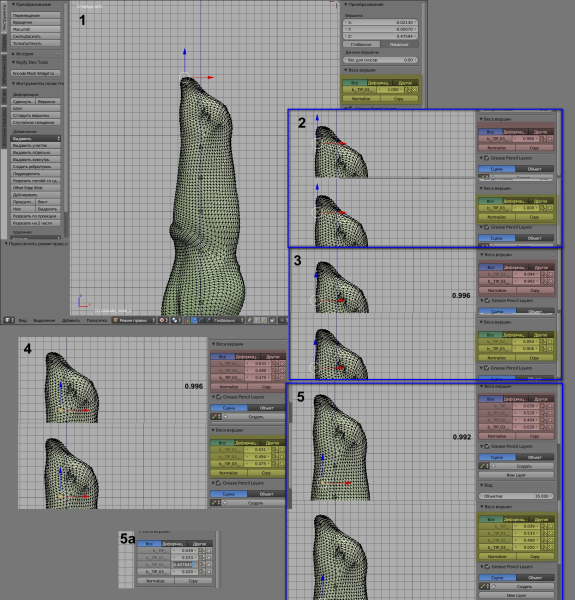This screenshot has width=575, height=600.
Task: Switch to the Деформац. weight filter tab
Action: (379, 83)
